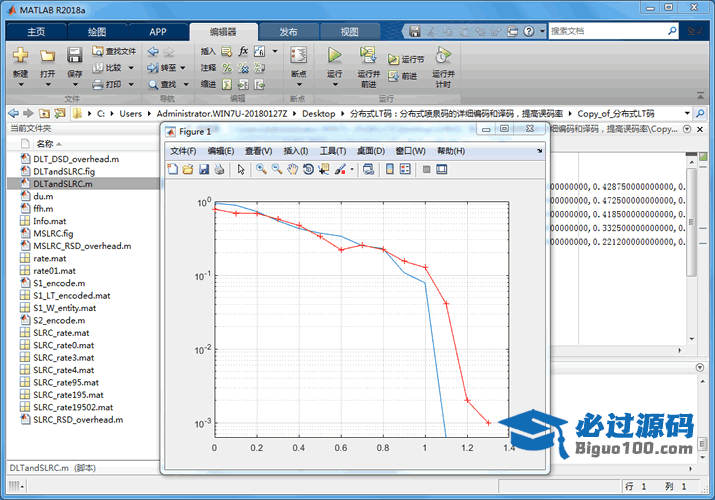Run the script with the green arrow

pos(334,55)
